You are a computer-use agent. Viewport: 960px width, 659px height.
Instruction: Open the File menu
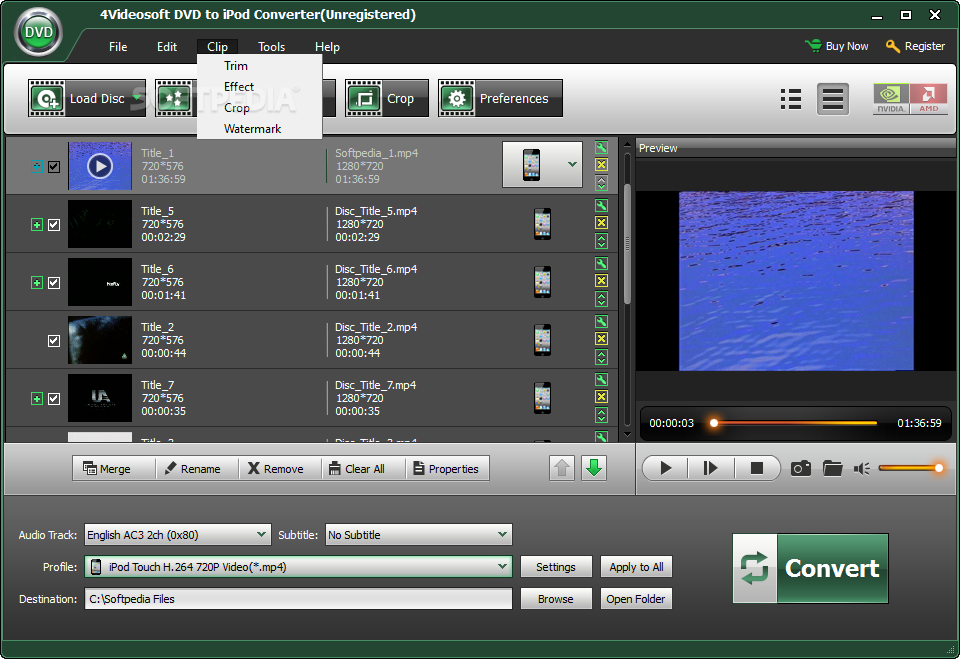tap(118, 47)
